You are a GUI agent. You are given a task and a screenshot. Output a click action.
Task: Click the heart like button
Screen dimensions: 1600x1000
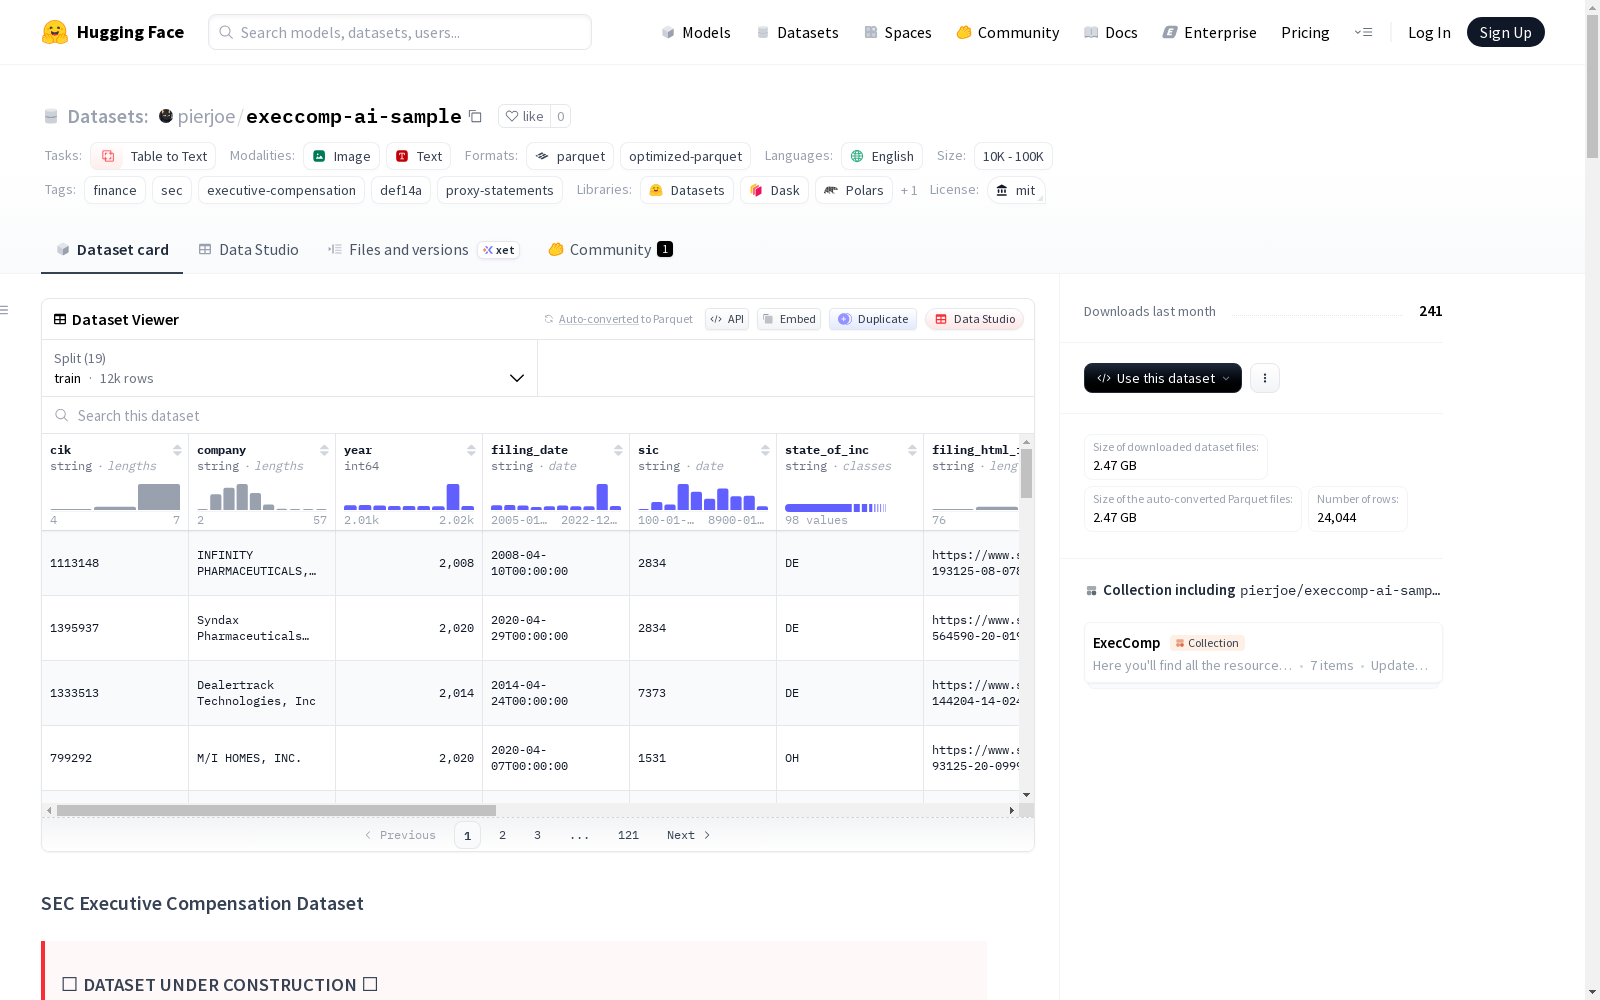tap(524, 116)
